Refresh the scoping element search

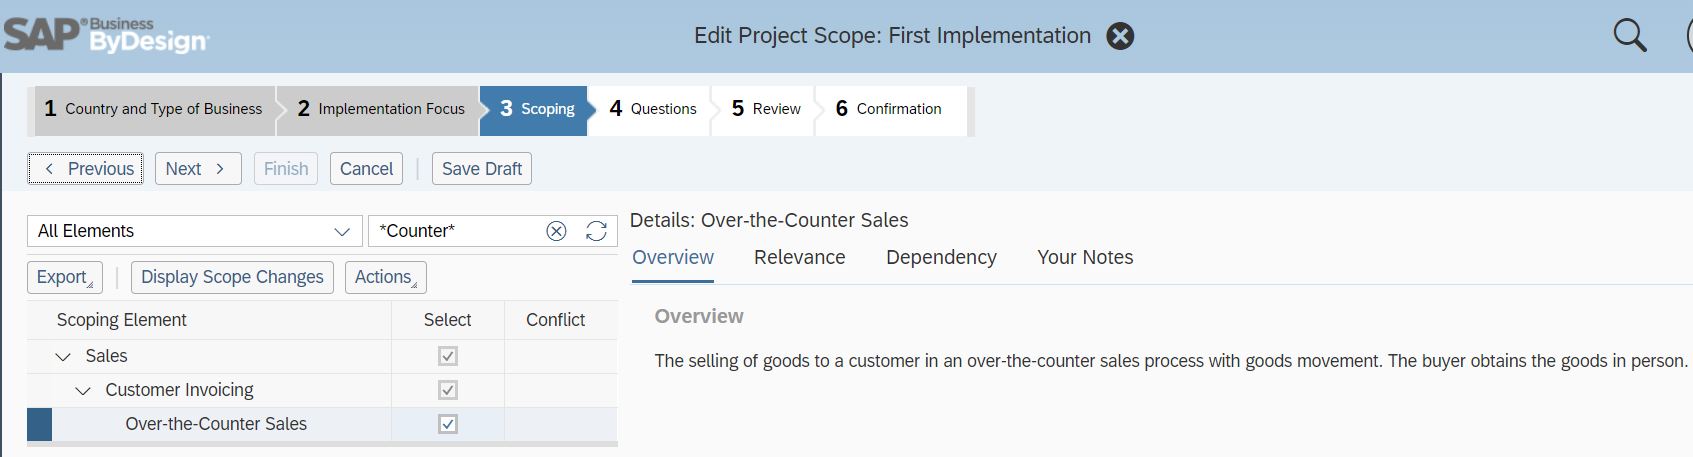[596, 231]
